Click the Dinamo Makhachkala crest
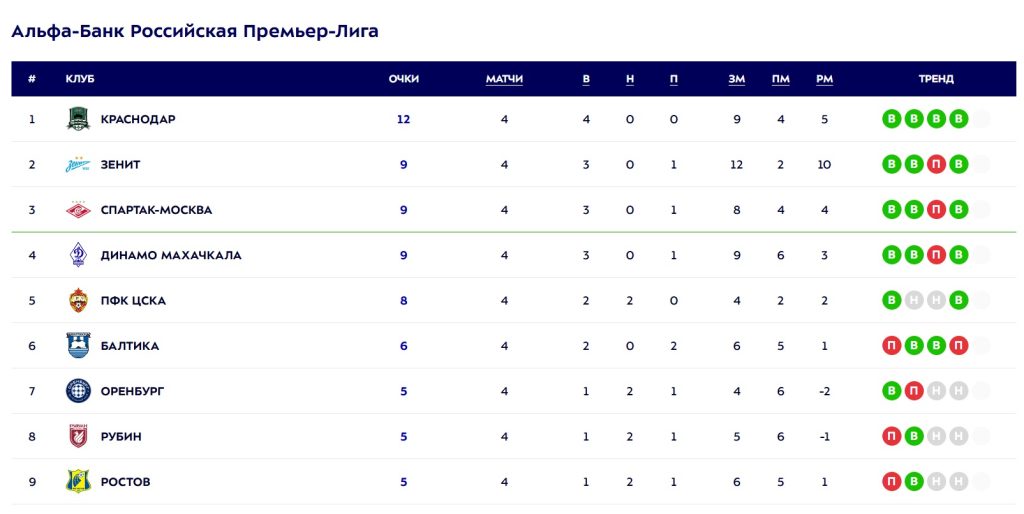Viewport: 1024px width, 514px height. [x=78, y=255]
